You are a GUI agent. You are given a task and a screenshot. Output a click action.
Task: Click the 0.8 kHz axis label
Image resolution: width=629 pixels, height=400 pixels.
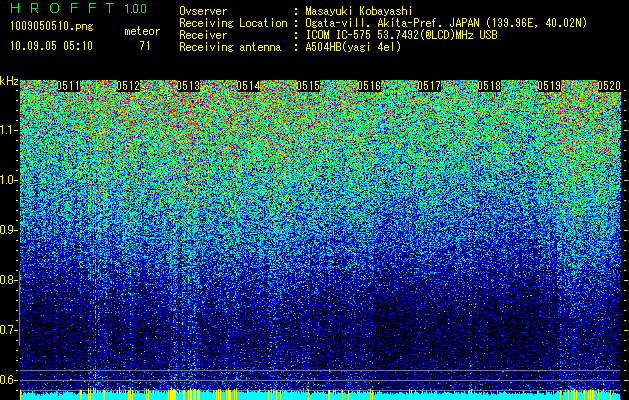[x=9, y=280]
